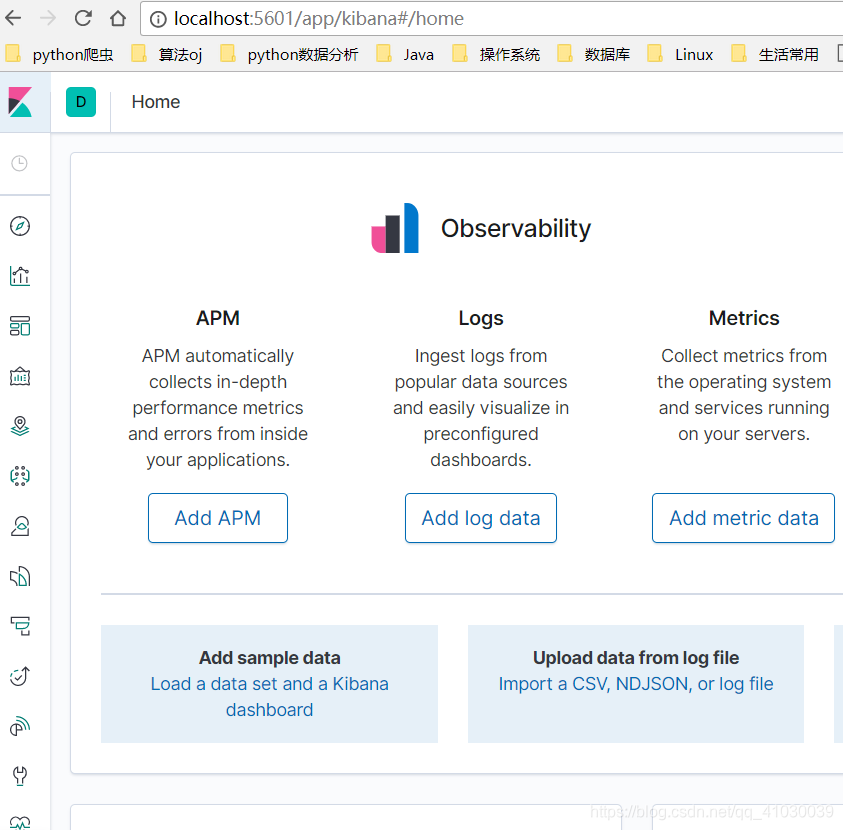Image resolution: width=843 pixels, height=830 pixels.
Task: Open browser home page button
Action: tap(118, 18)
